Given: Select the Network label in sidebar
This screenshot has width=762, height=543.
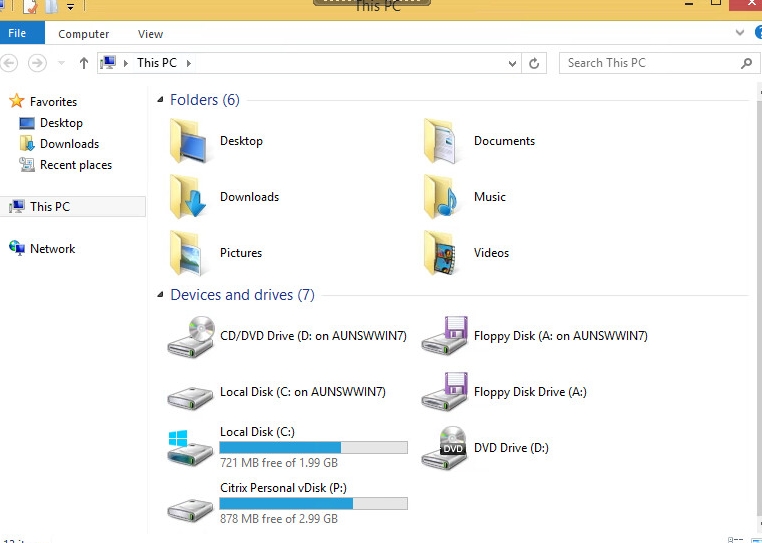Looking at the screenshot, I should 52,249.
